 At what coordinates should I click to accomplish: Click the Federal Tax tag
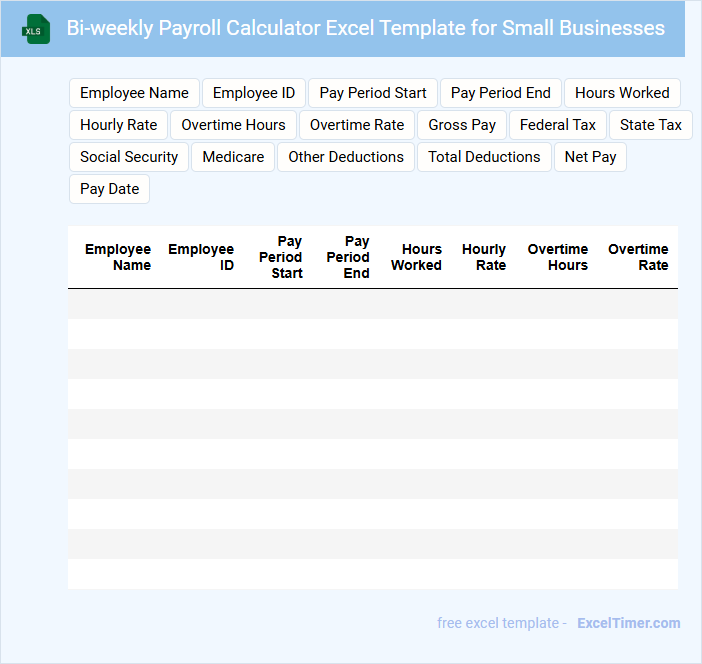pos(558,125)
